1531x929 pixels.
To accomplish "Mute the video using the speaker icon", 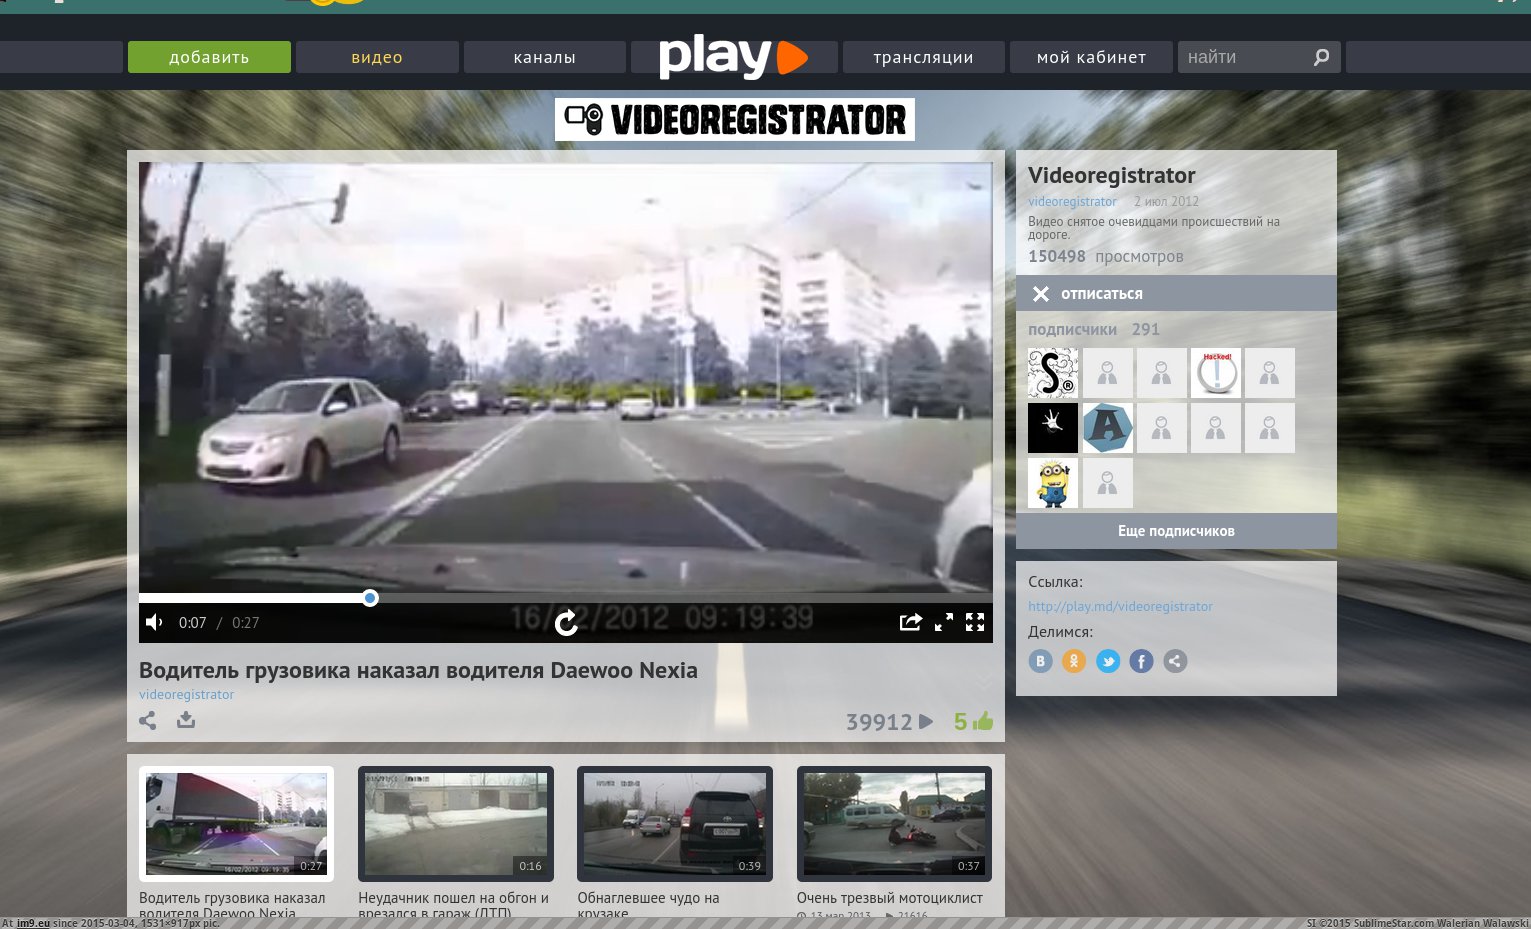I will pyautogui.click(x=154, y=623).
